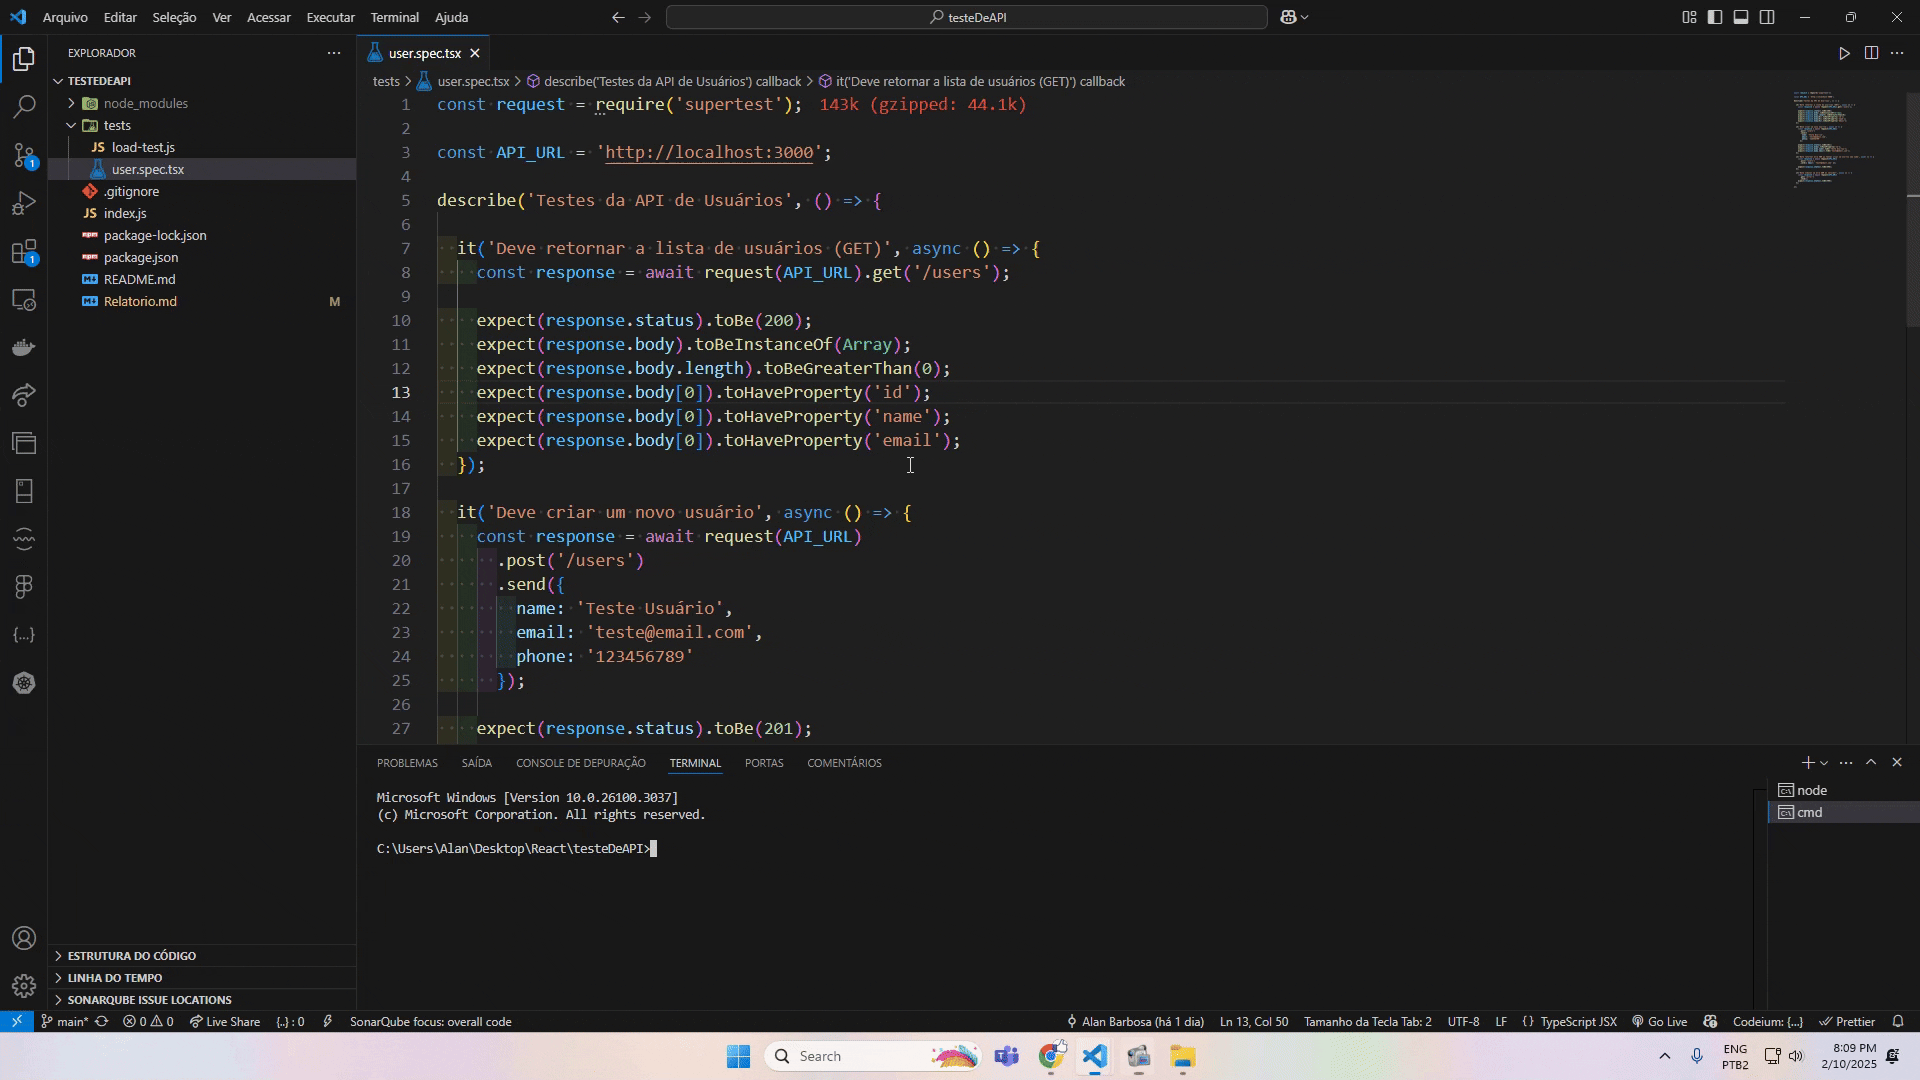Toggle the bottom panel layout button

(1741, 17)
